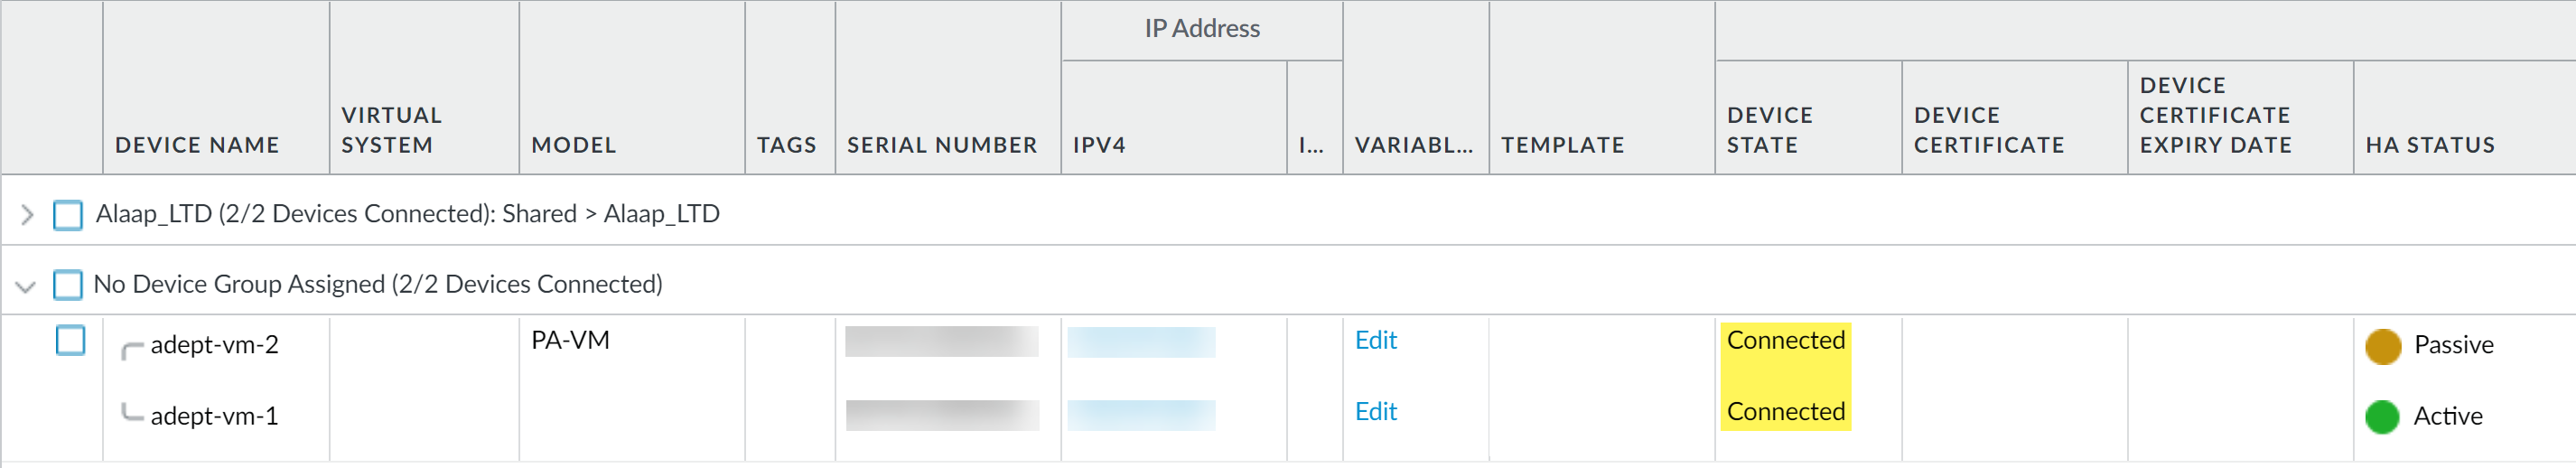Check the No Device Group Assigned checkbox
2576x468 pixels.
click(x=68, y=285)
